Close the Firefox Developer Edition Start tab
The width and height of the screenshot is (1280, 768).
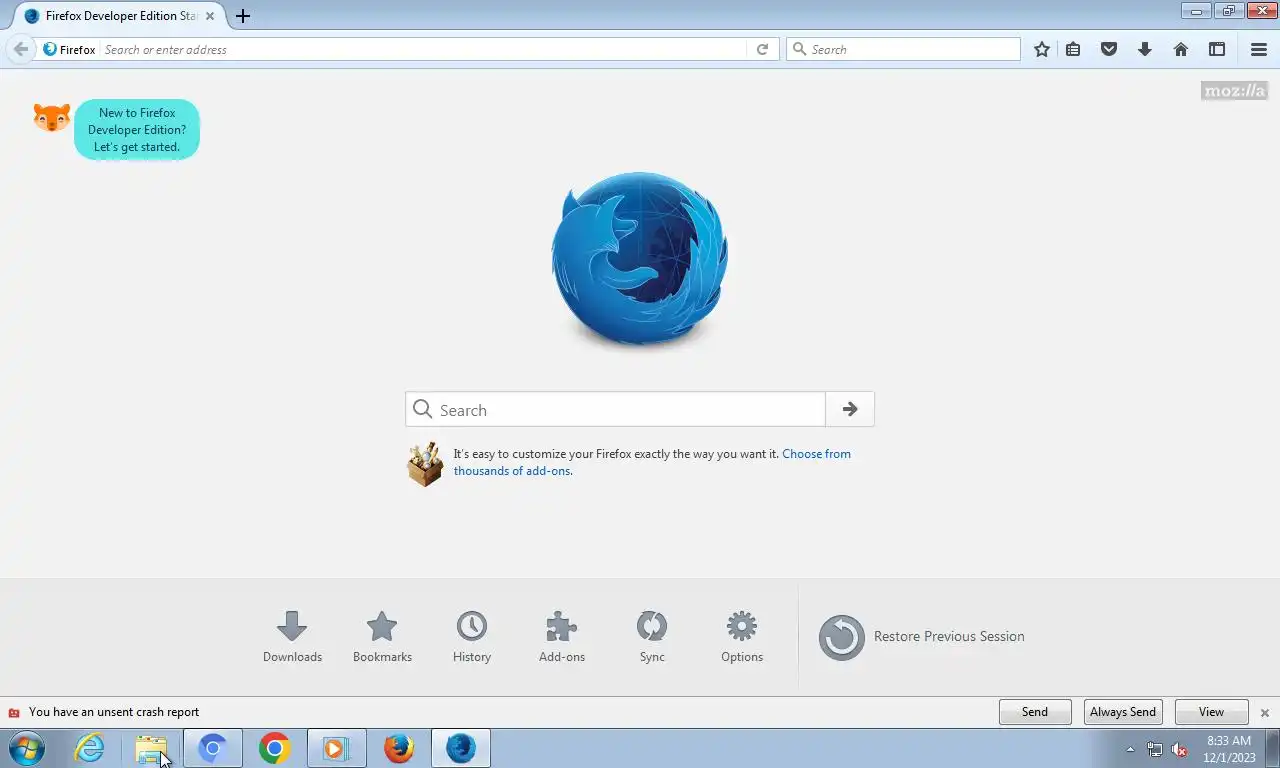click(x=210, y=16)
